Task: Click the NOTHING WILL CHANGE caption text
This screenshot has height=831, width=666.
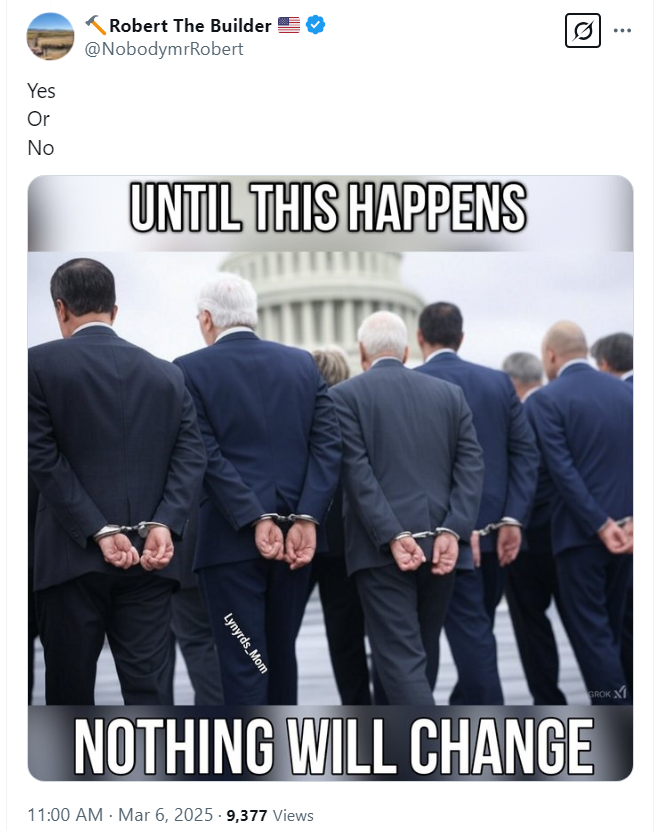Action: [334, 747]
